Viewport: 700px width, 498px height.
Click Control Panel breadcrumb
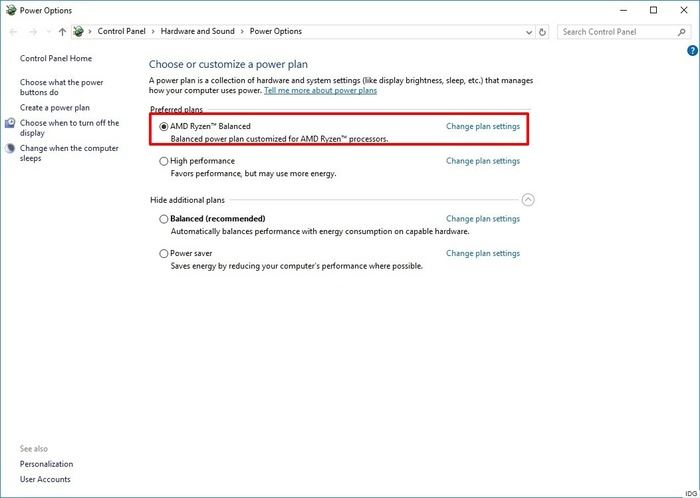(x=121, y=31)
